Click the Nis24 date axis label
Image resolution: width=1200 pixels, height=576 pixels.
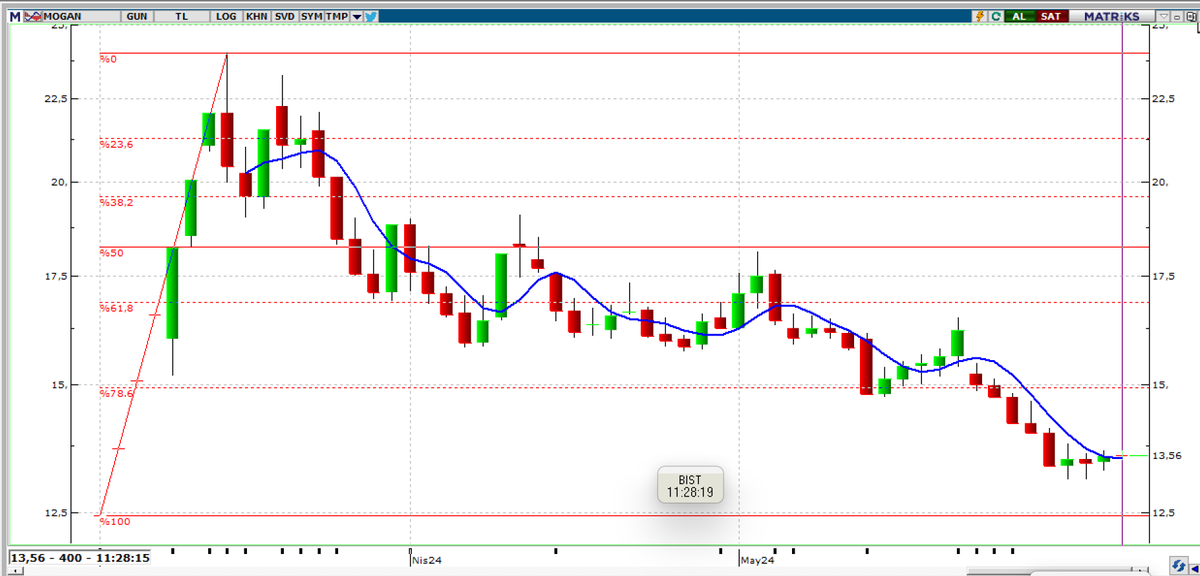[427, 561]
